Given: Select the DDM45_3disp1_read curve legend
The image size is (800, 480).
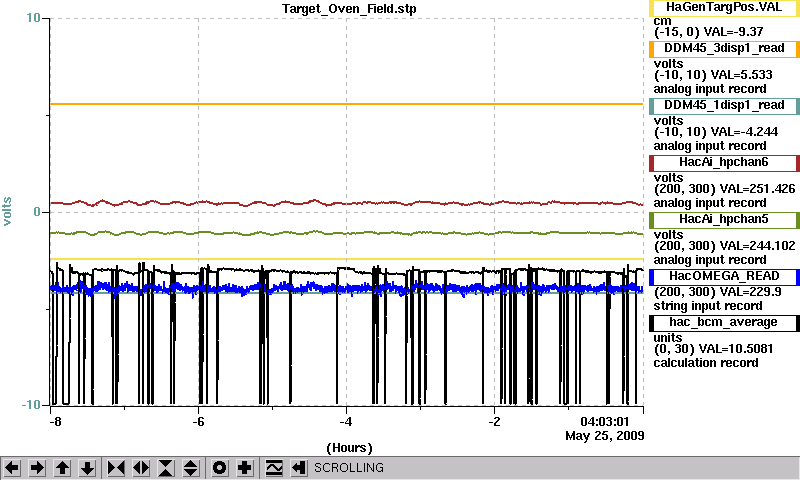Looking at the screenshot, I should coord(724,48).
